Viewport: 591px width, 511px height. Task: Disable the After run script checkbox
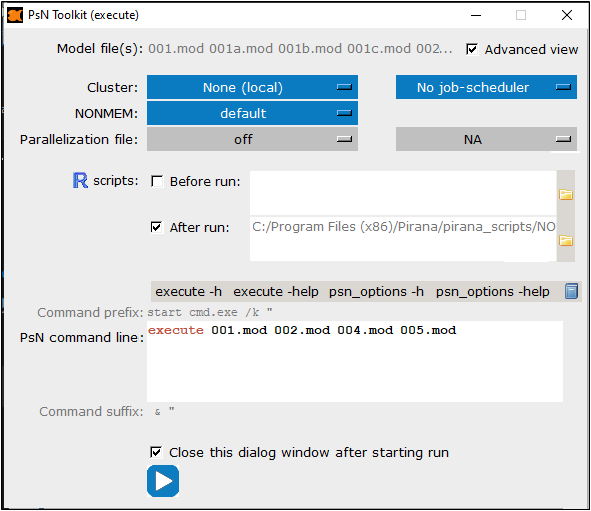click(157, 227)
